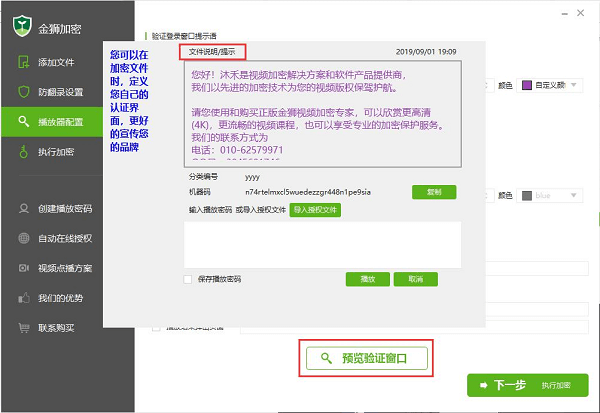
Task: Click the 创建播放密码 user icon
Action: 24,208
